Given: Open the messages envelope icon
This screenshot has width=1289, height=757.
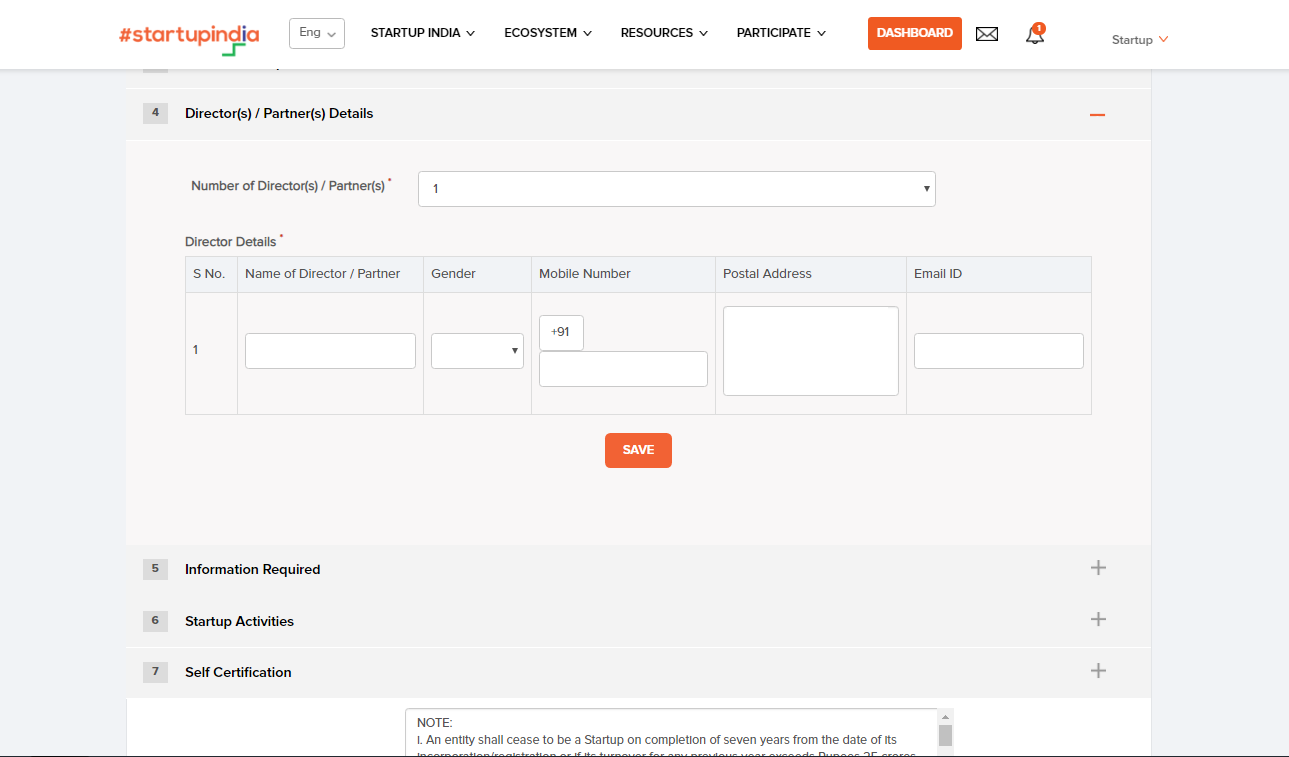Looking at the screenshot, I should (x=987, y=33).
